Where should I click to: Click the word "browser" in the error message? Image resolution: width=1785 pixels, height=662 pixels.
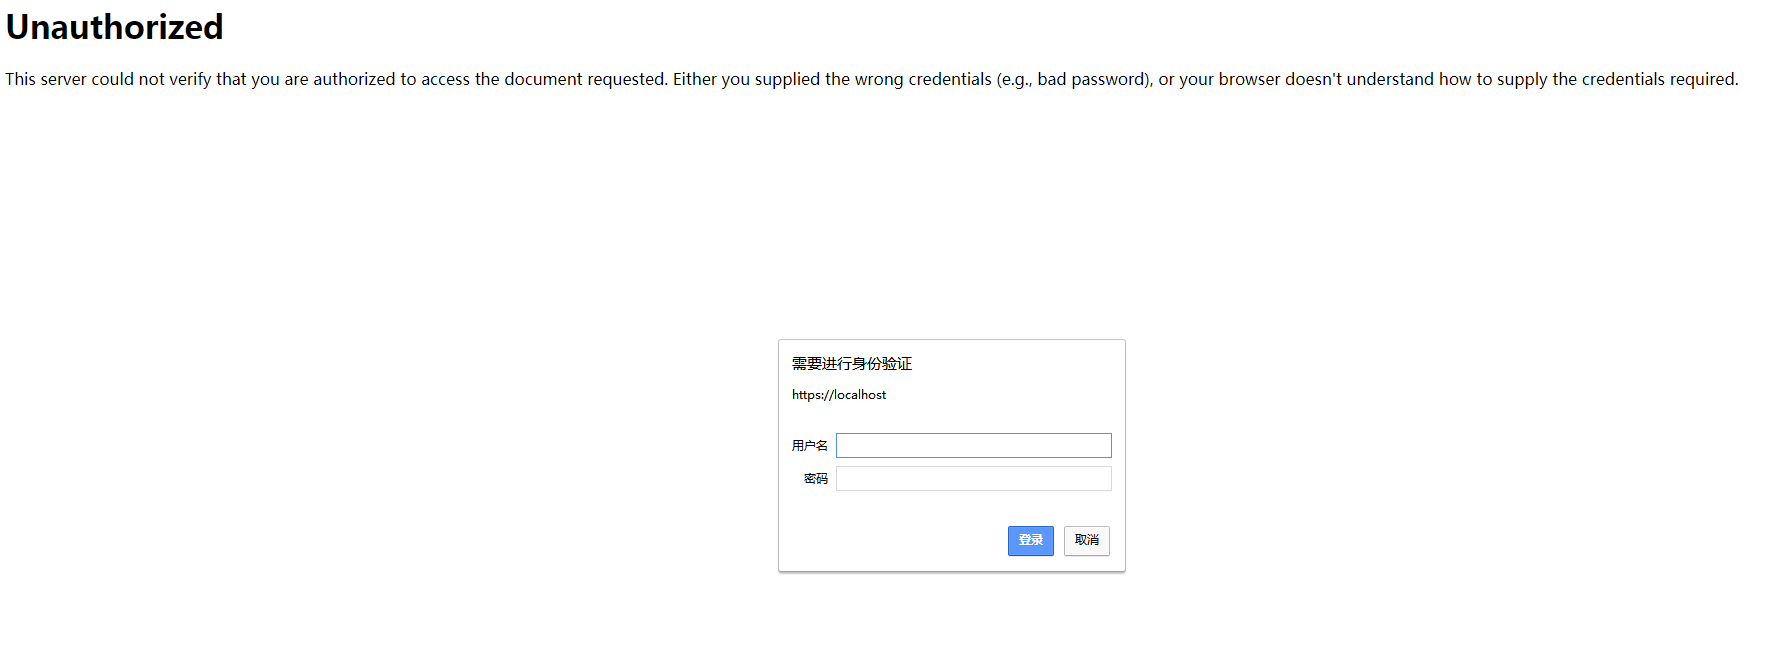coord(1248,79)
